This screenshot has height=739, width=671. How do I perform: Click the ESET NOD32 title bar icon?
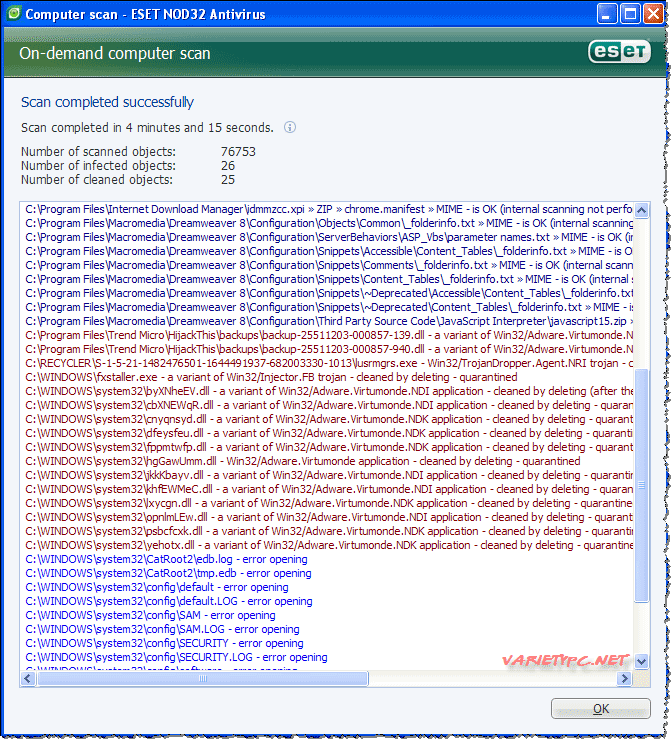[x=14, y=13]
